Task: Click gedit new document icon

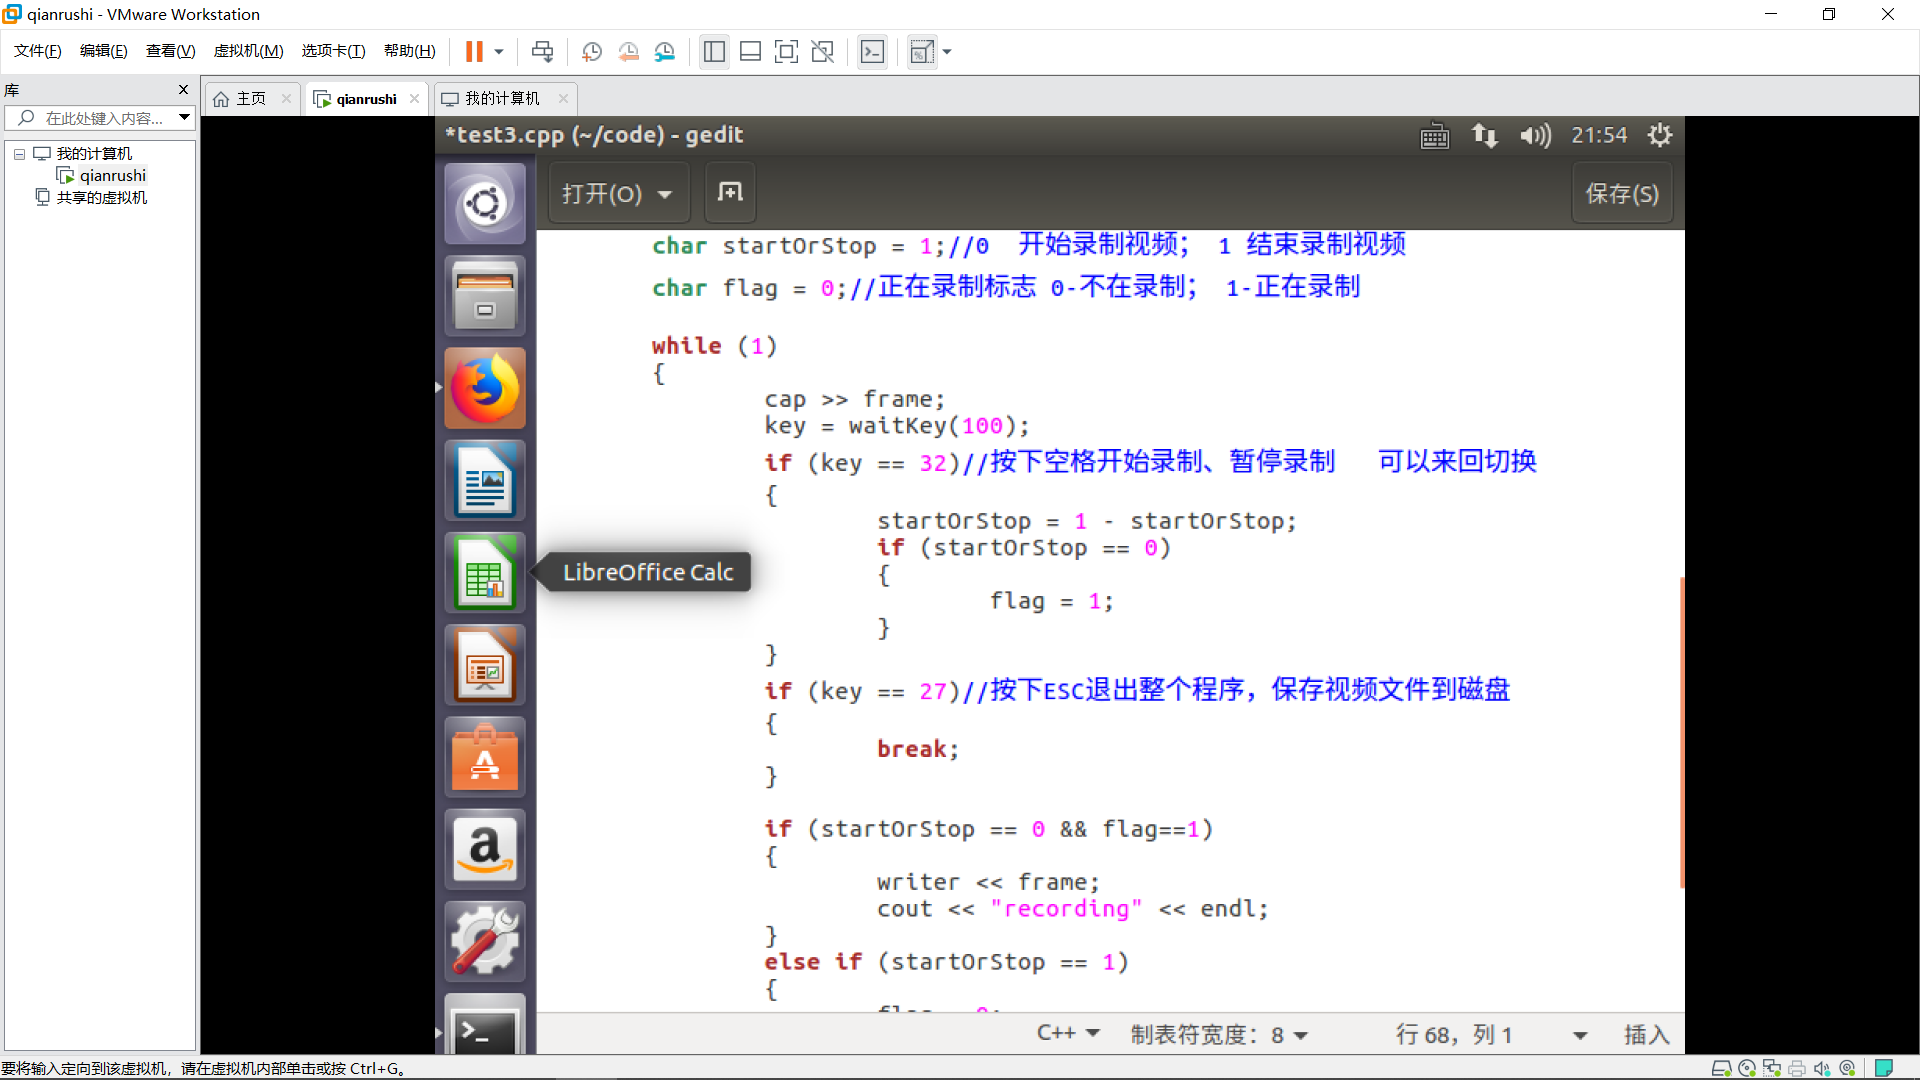Action: 730,192
